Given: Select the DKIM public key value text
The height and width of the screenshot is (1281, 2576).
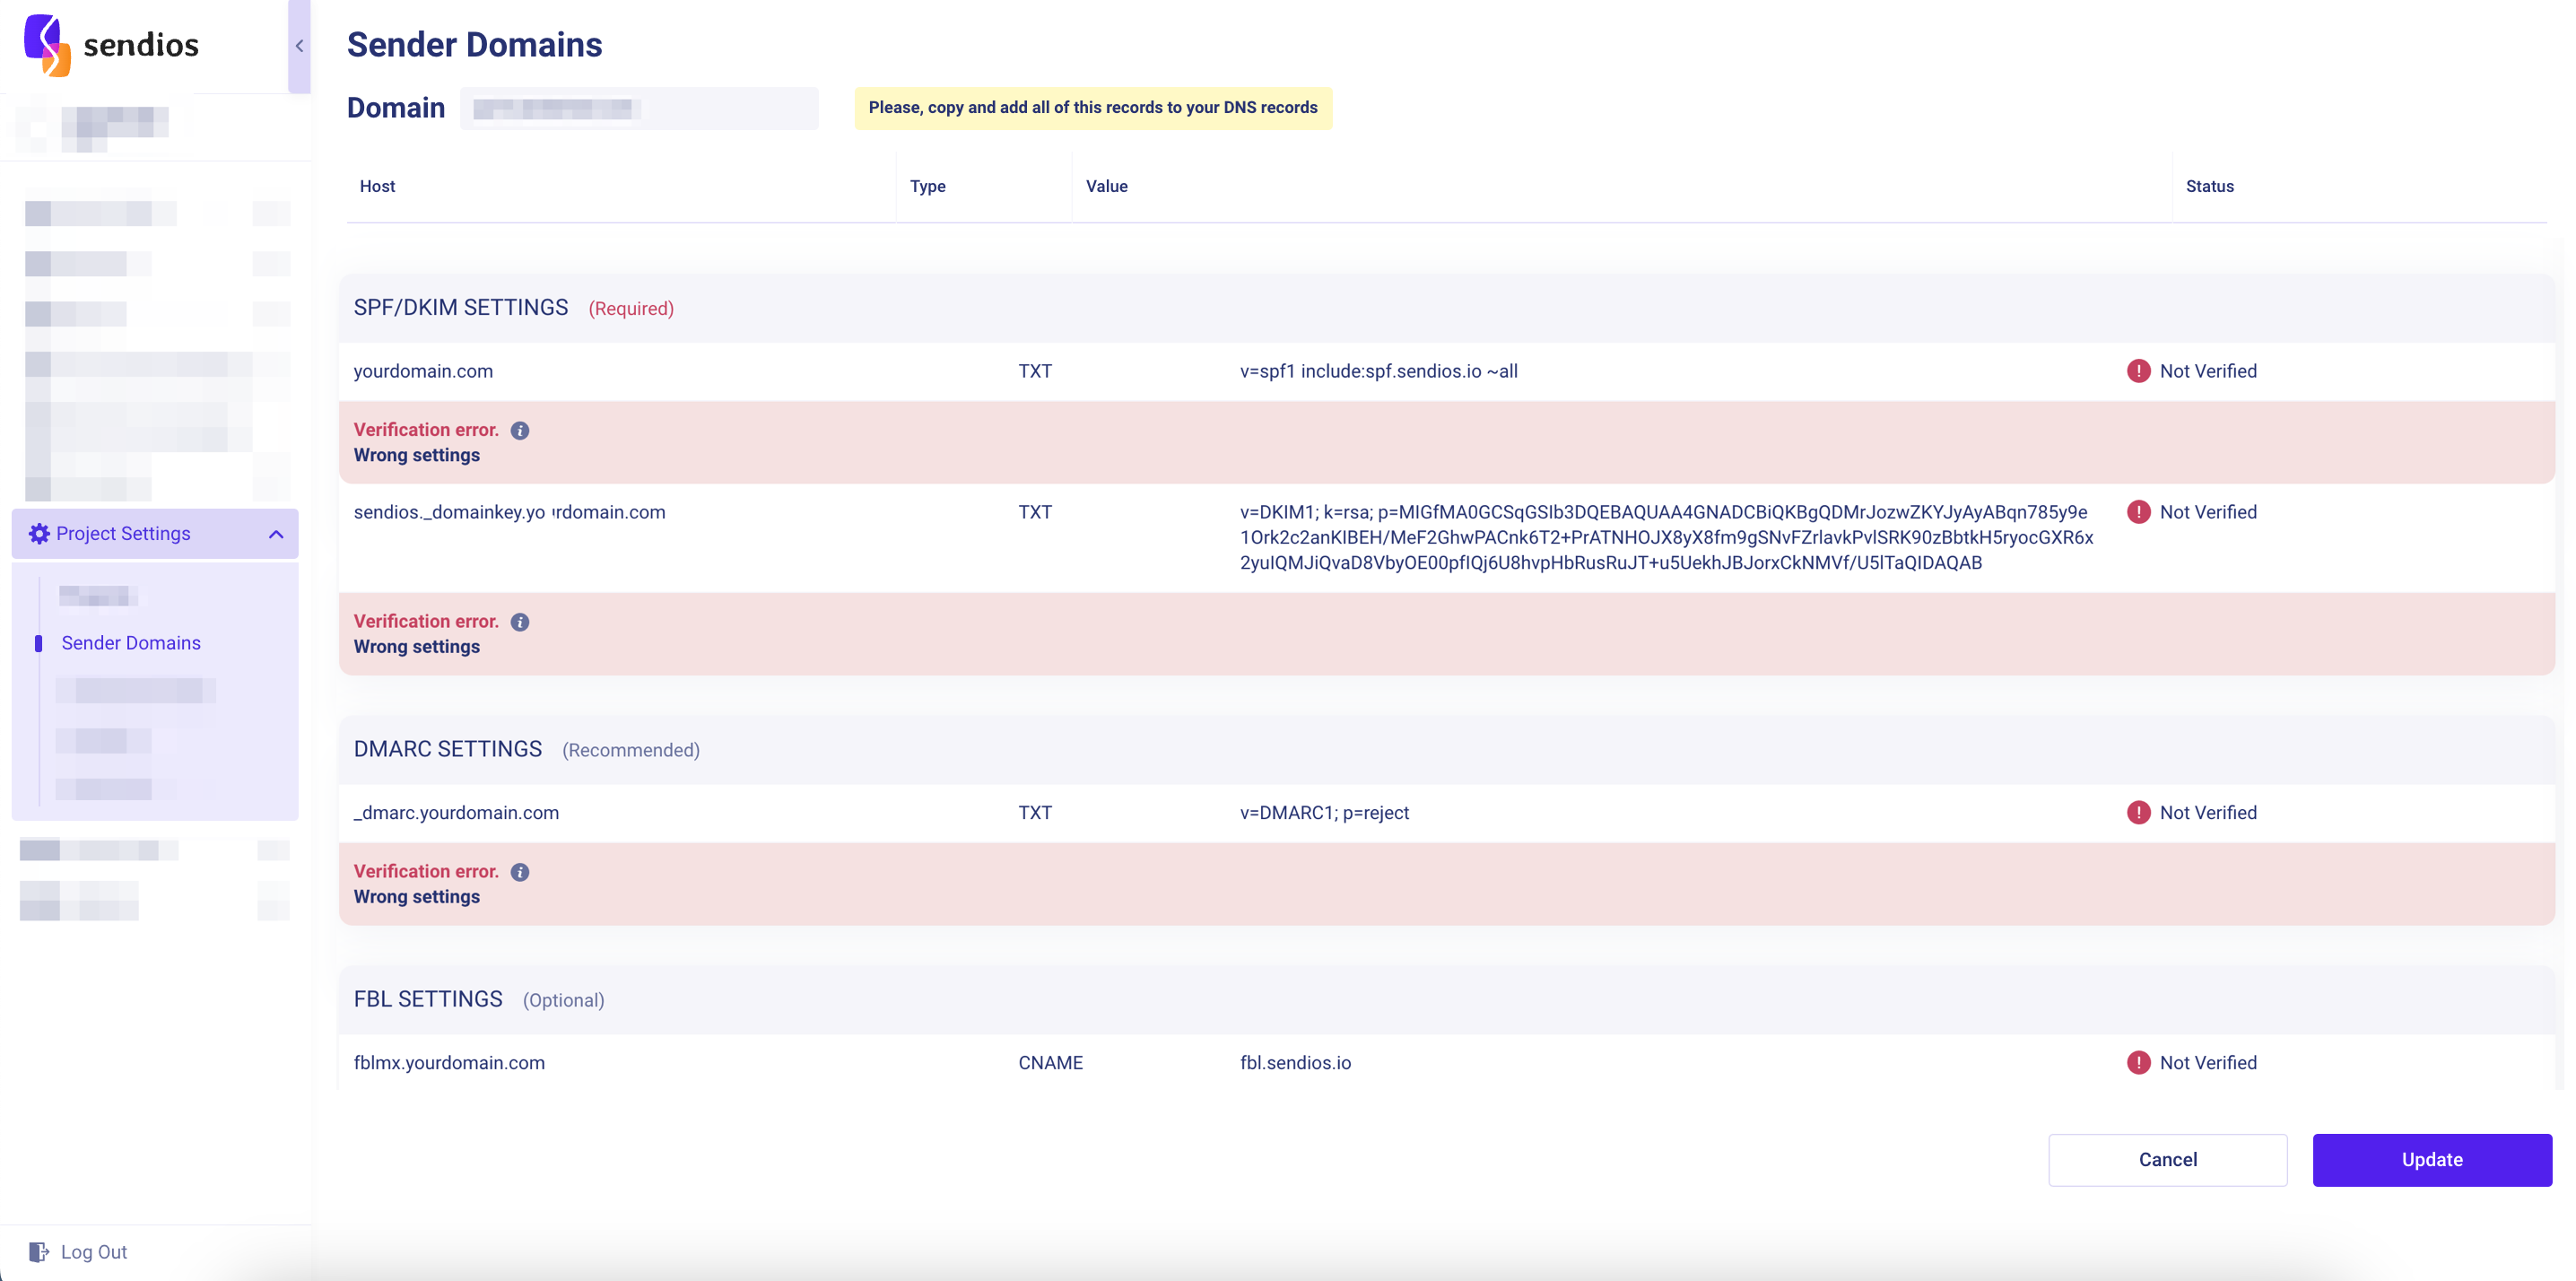Looking at the screenshot, I should pyautogui.click(x=1665, y=537).
